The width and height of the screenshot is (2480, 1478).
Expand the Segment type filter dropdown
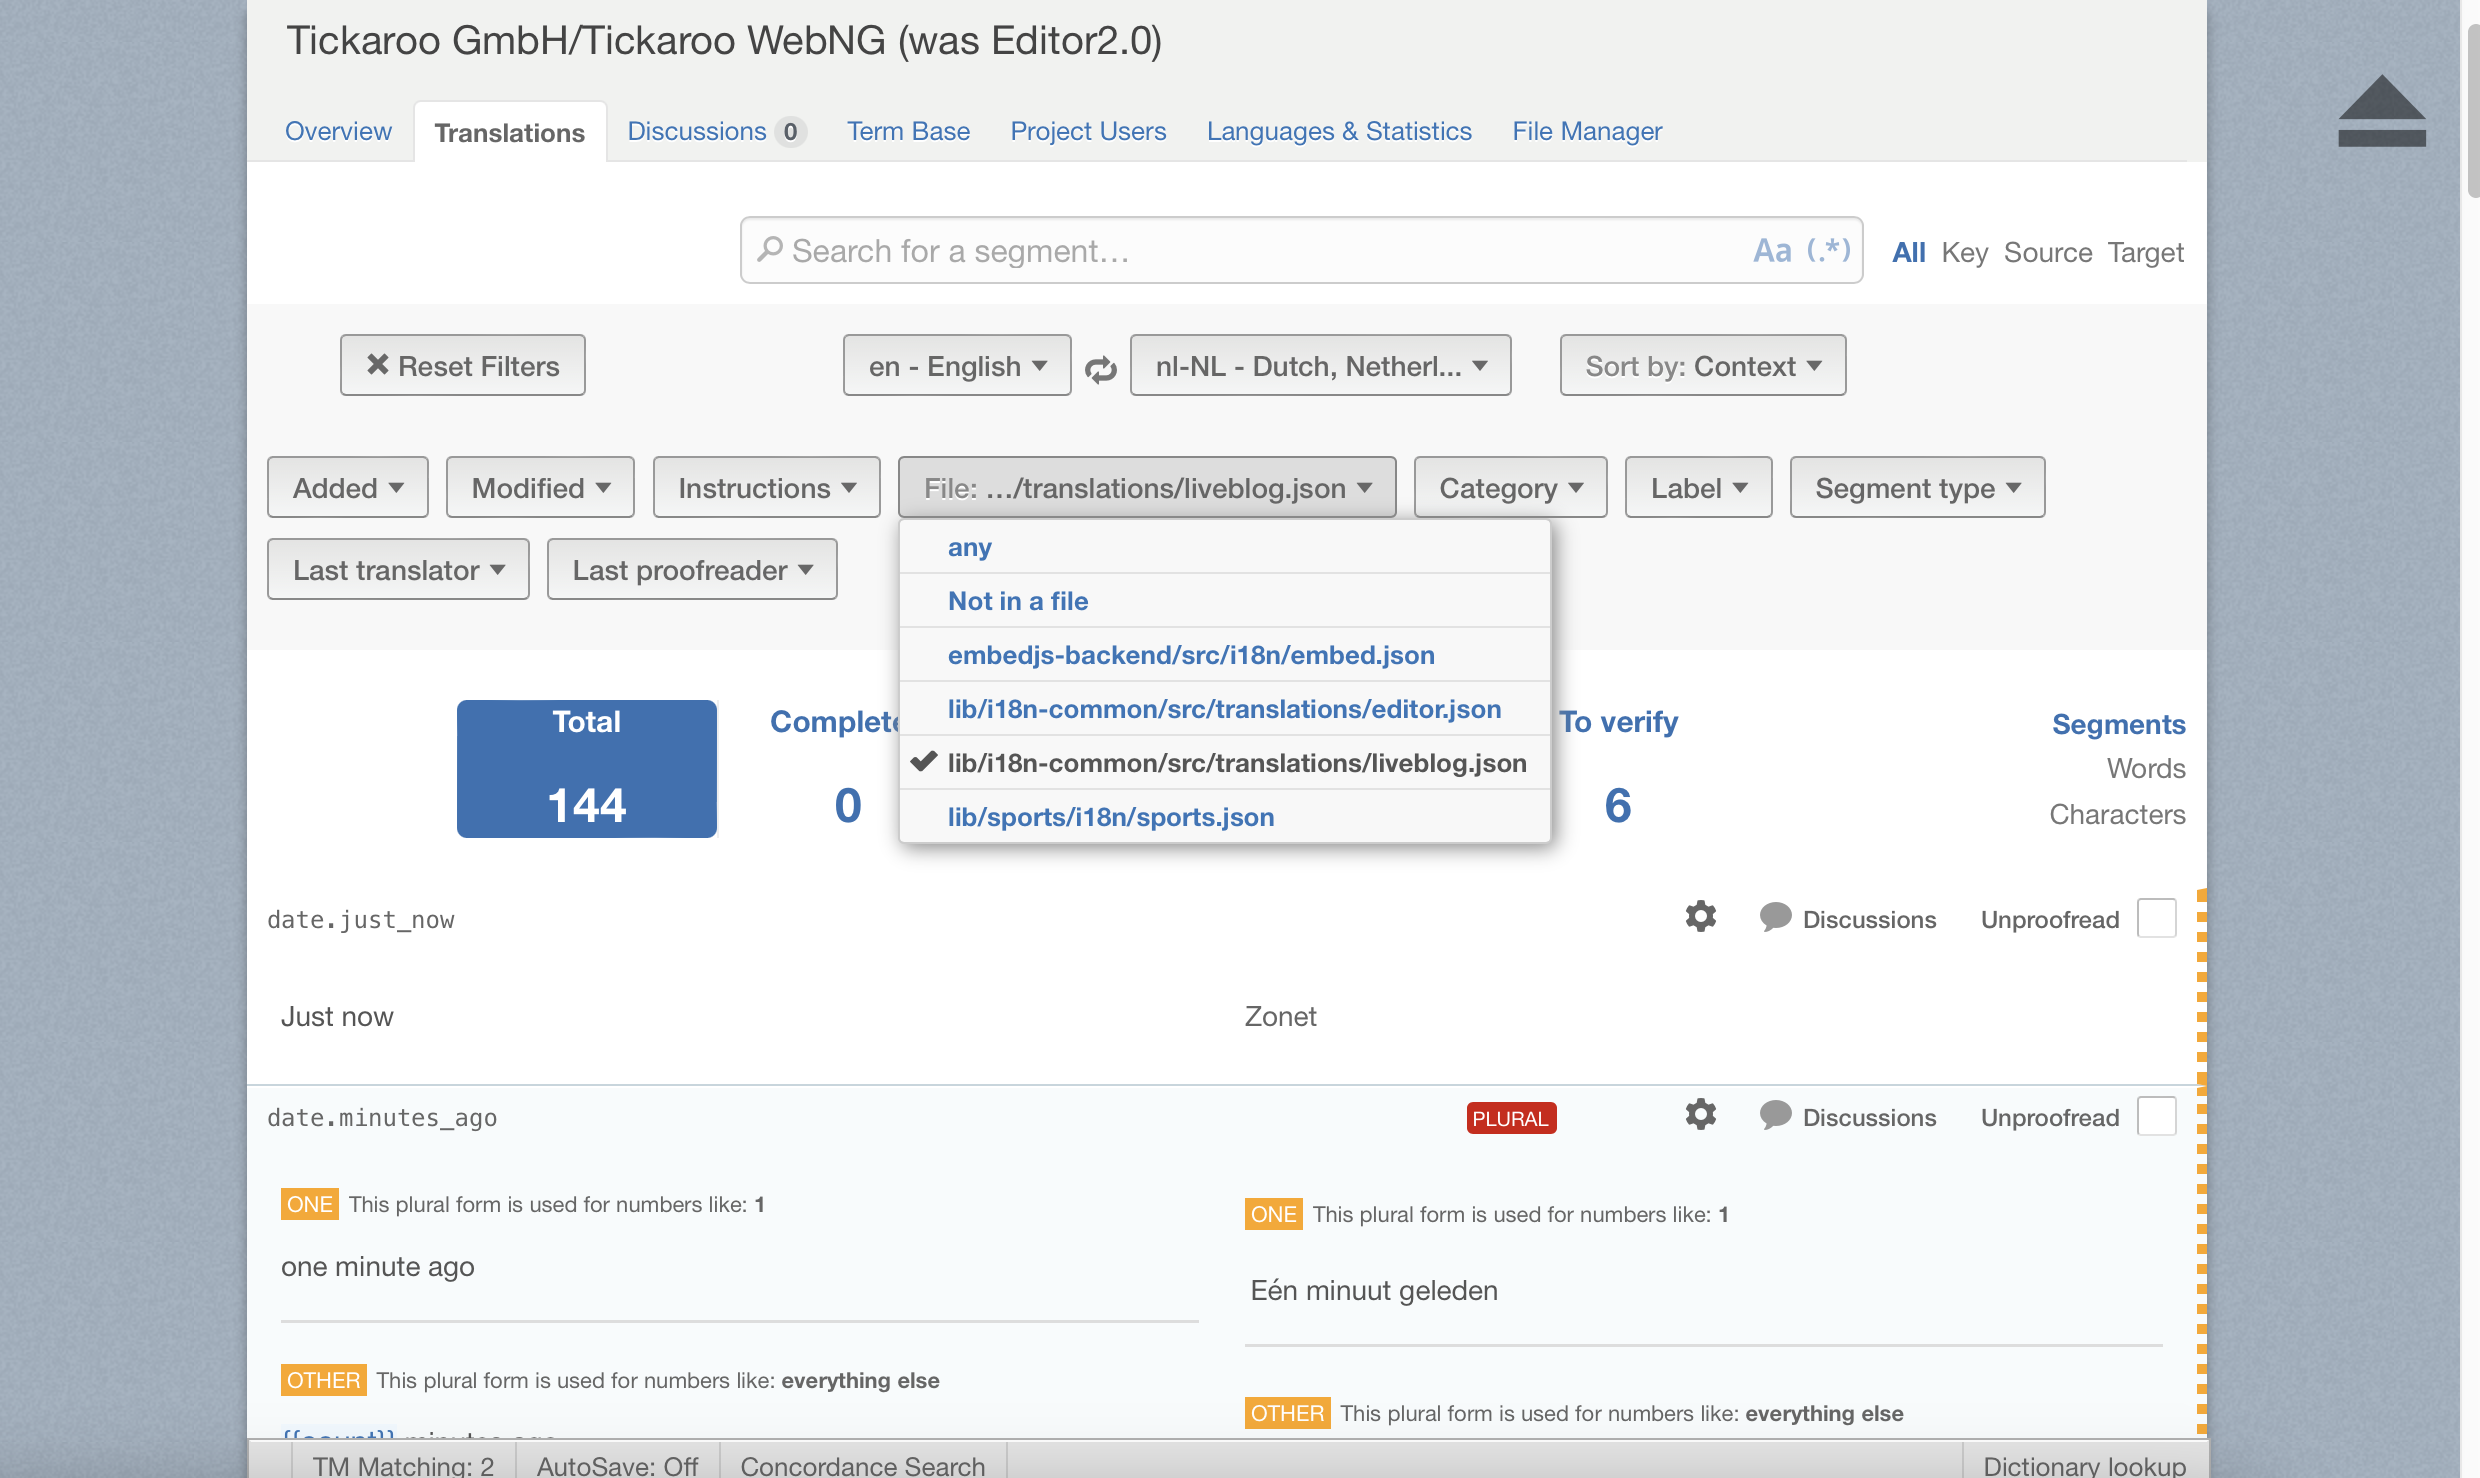coord(1917,488)
